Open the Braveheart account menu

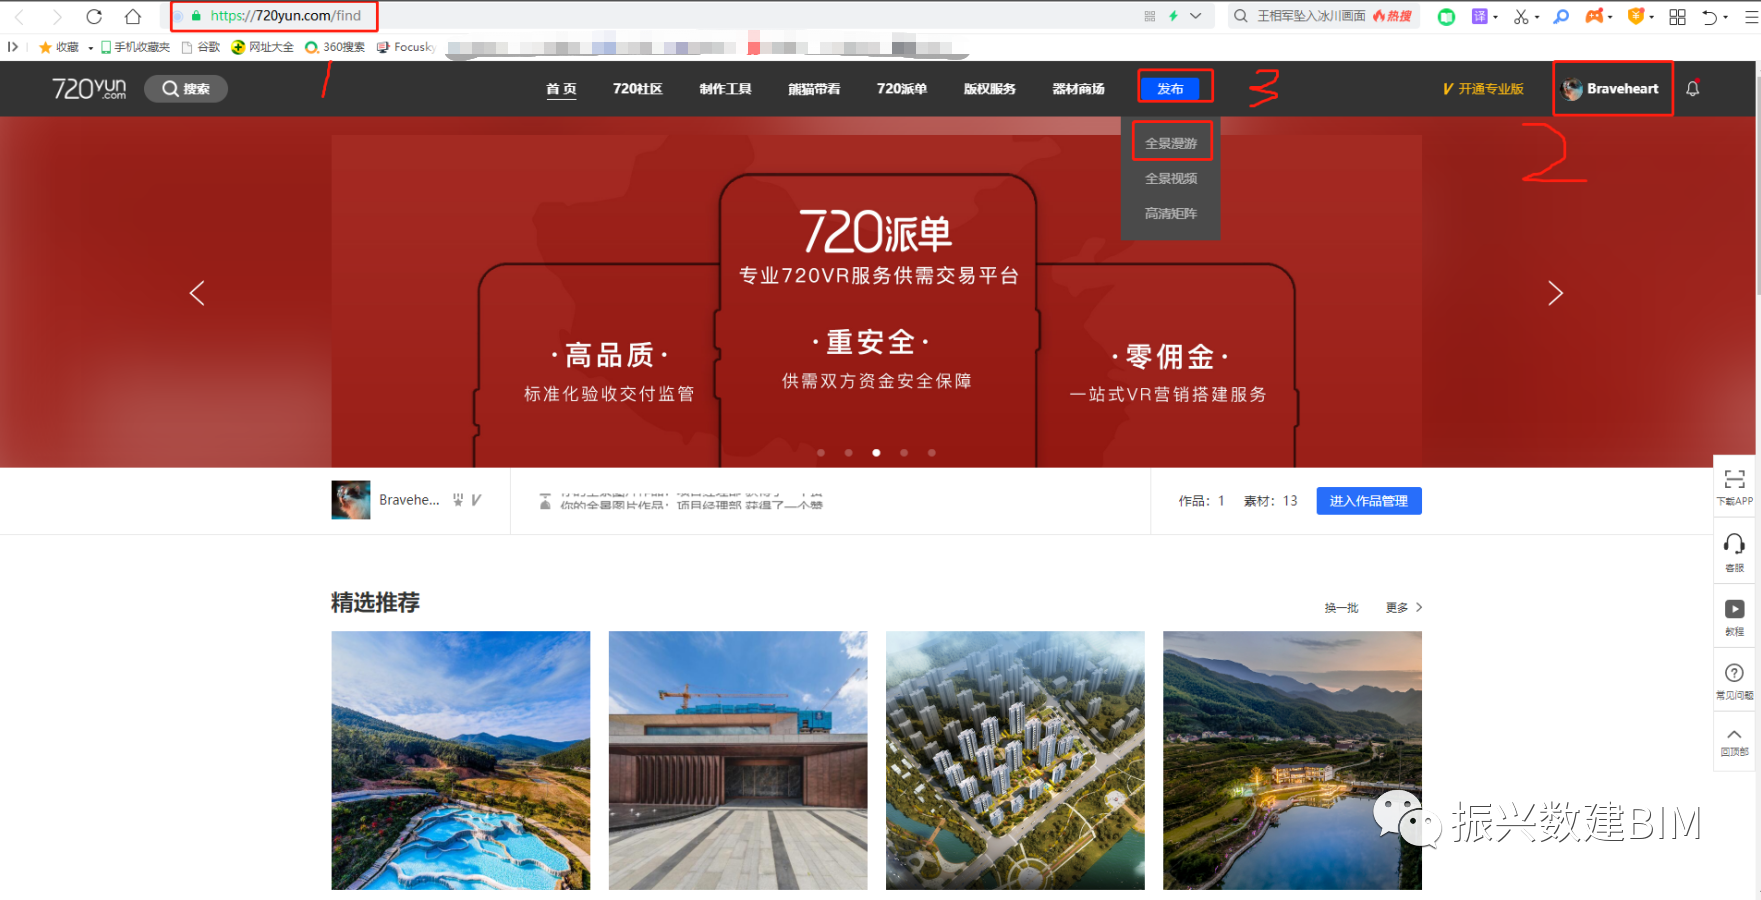coord(1611,88)
